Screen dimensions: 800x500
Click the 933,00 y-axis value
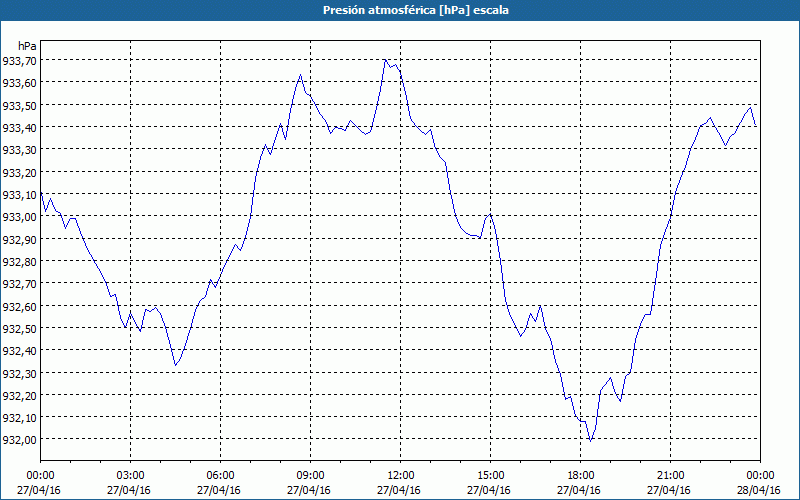coord(19,216)
